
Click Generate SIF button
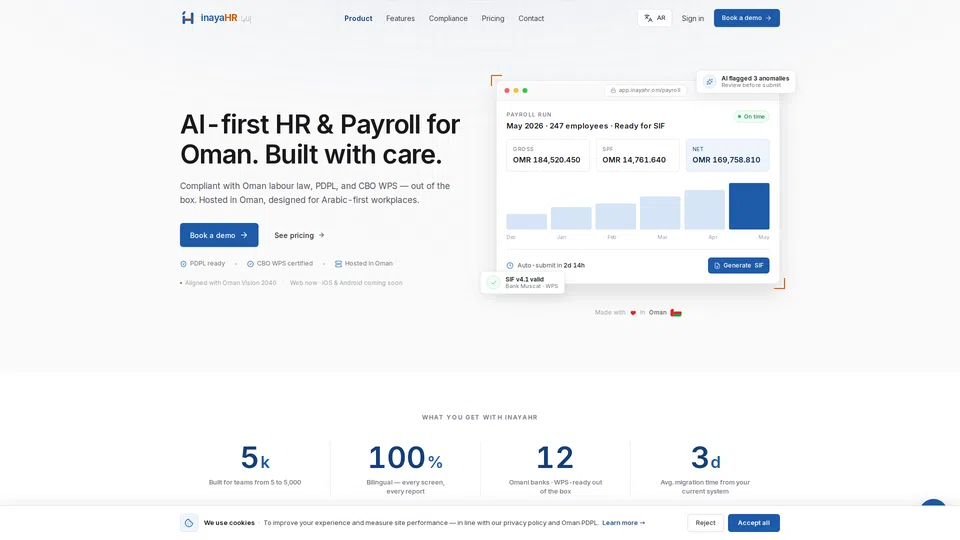click(738, 265)
